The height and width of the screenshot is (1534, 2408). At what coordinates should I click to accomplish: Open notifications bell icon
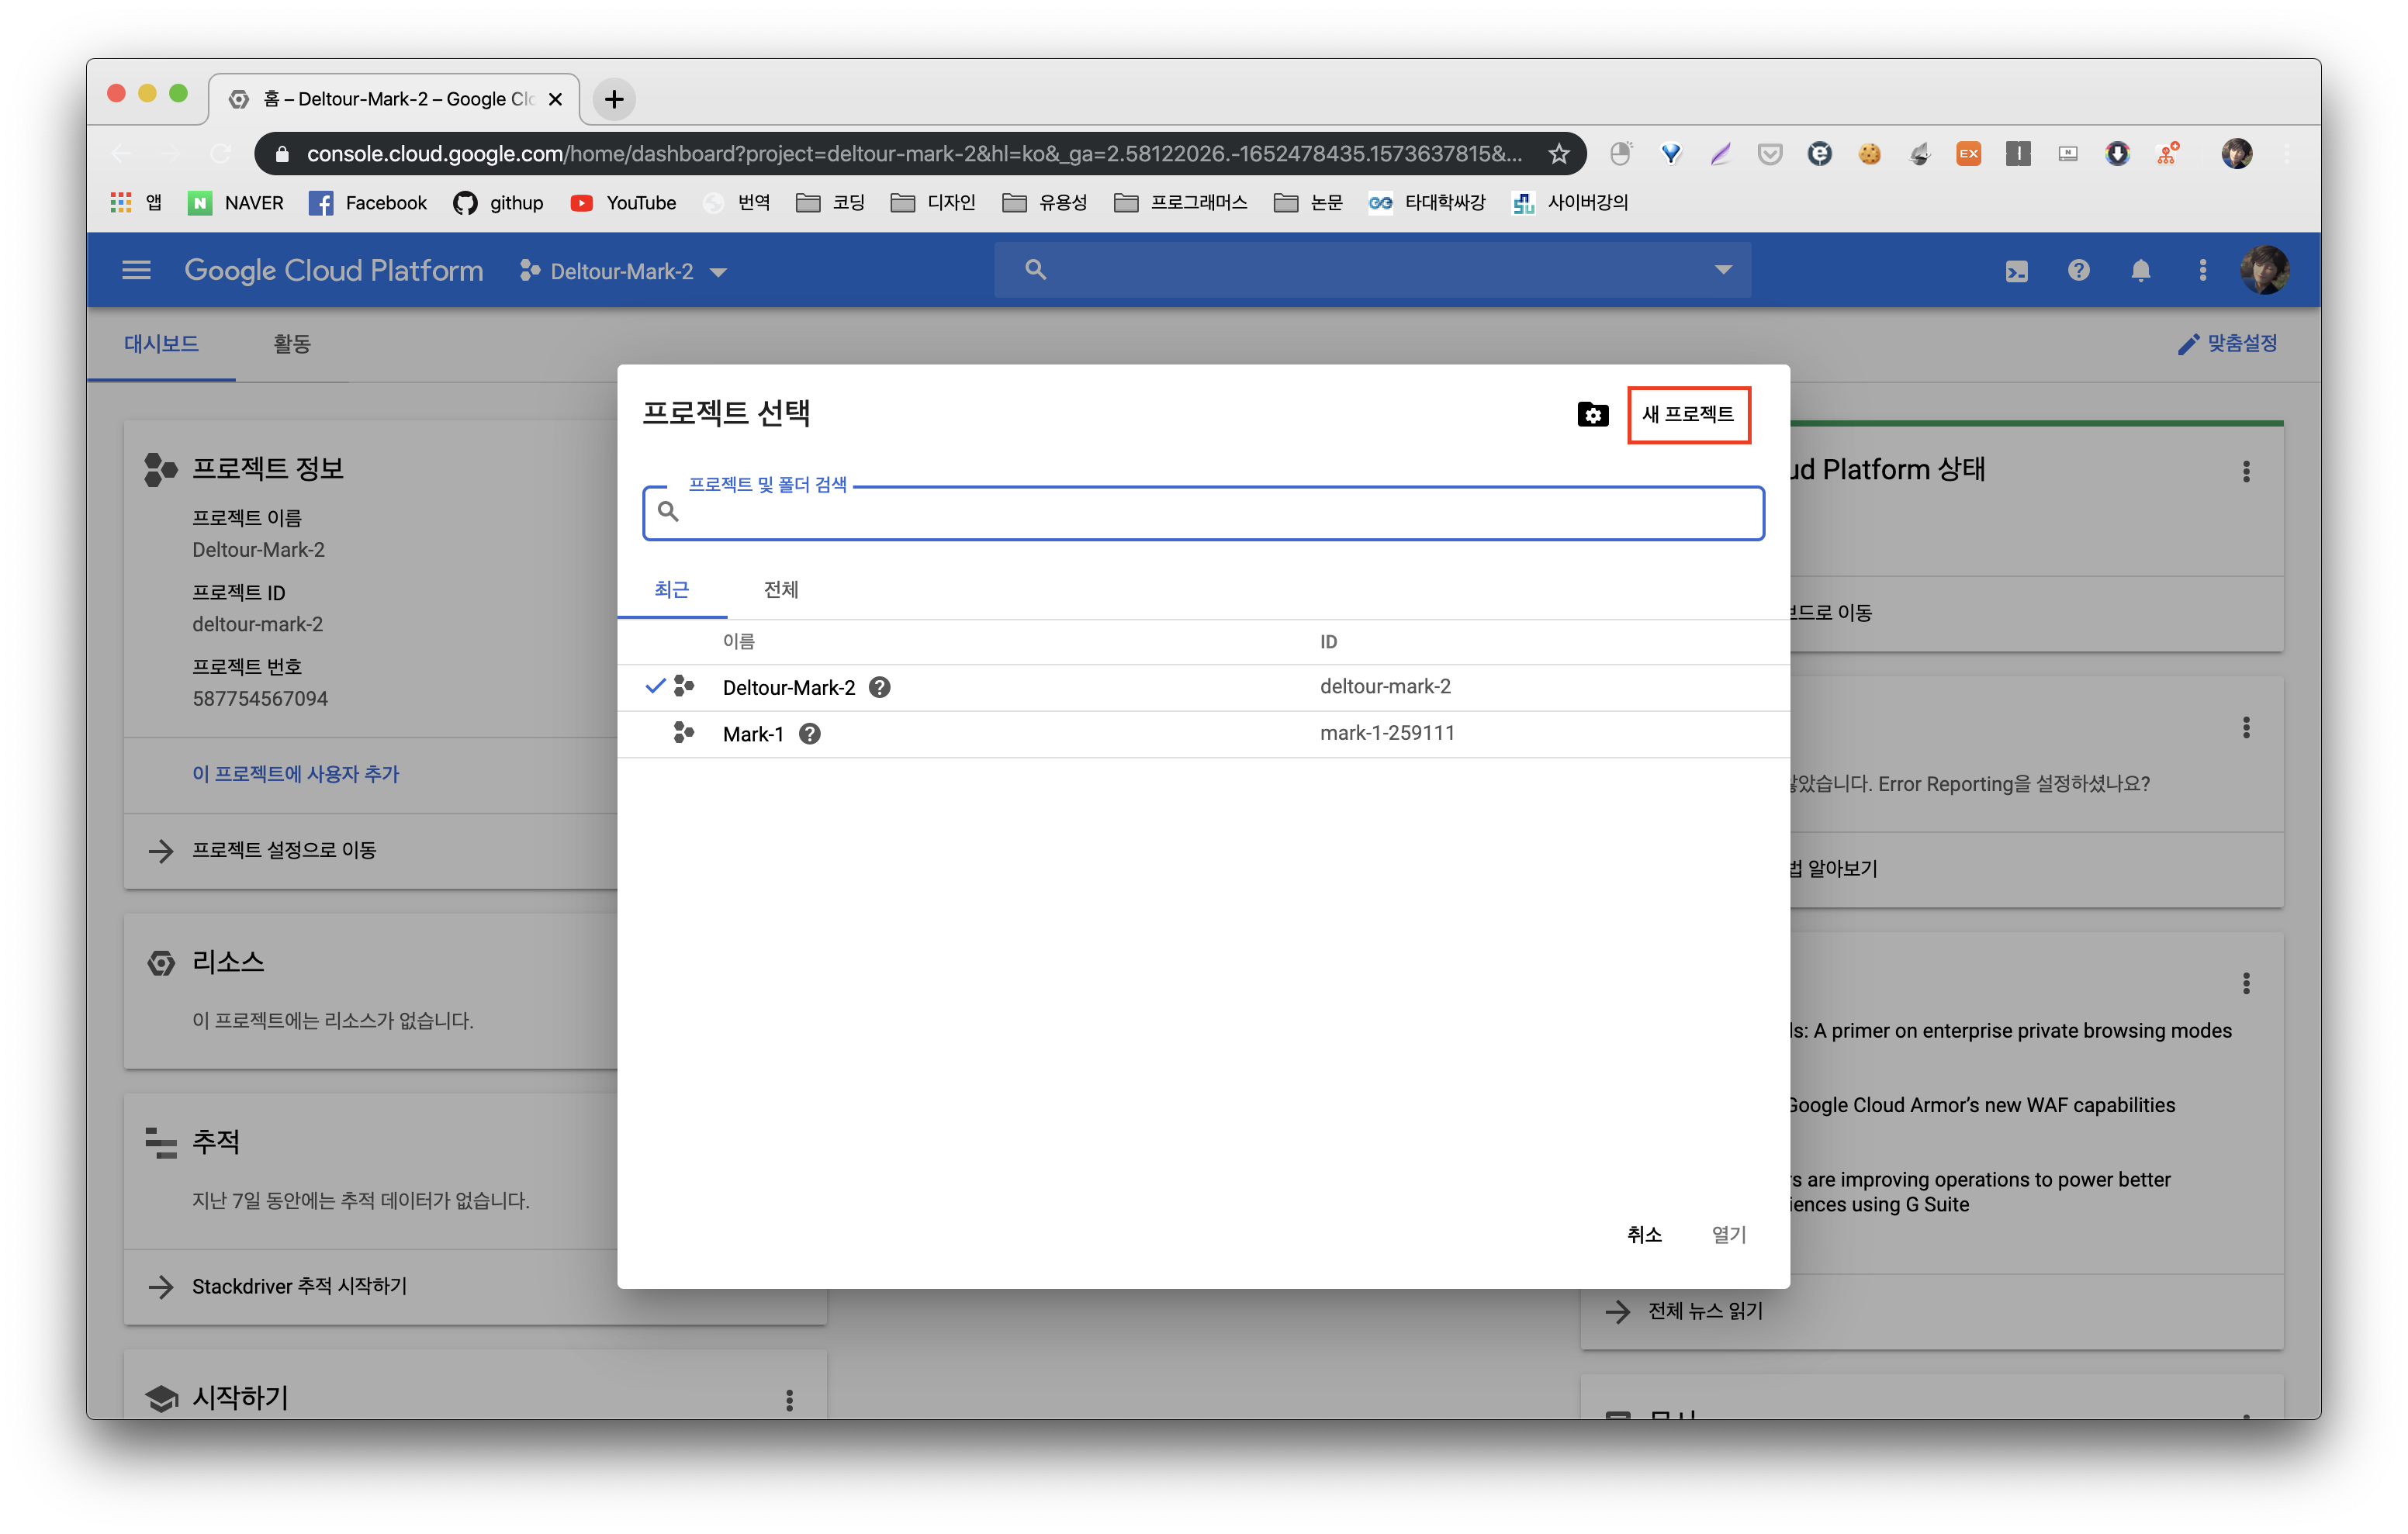coord(2140,271)
